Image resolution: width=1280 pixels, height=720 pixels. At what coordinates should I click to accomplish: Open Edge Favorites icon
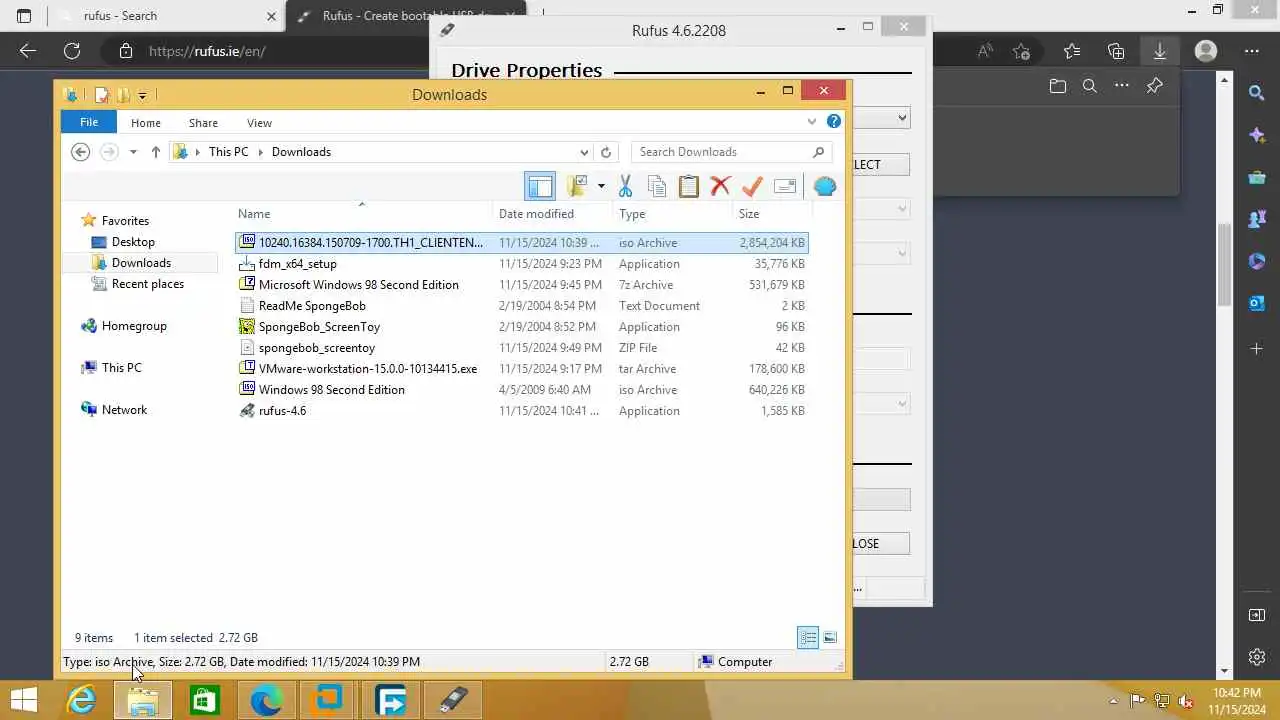tap(1072, 51)
